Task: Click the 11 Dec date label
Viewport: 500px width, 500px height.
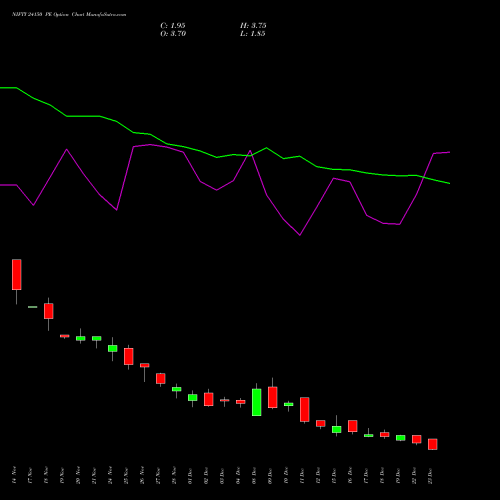Action: [x=302, y=475]
